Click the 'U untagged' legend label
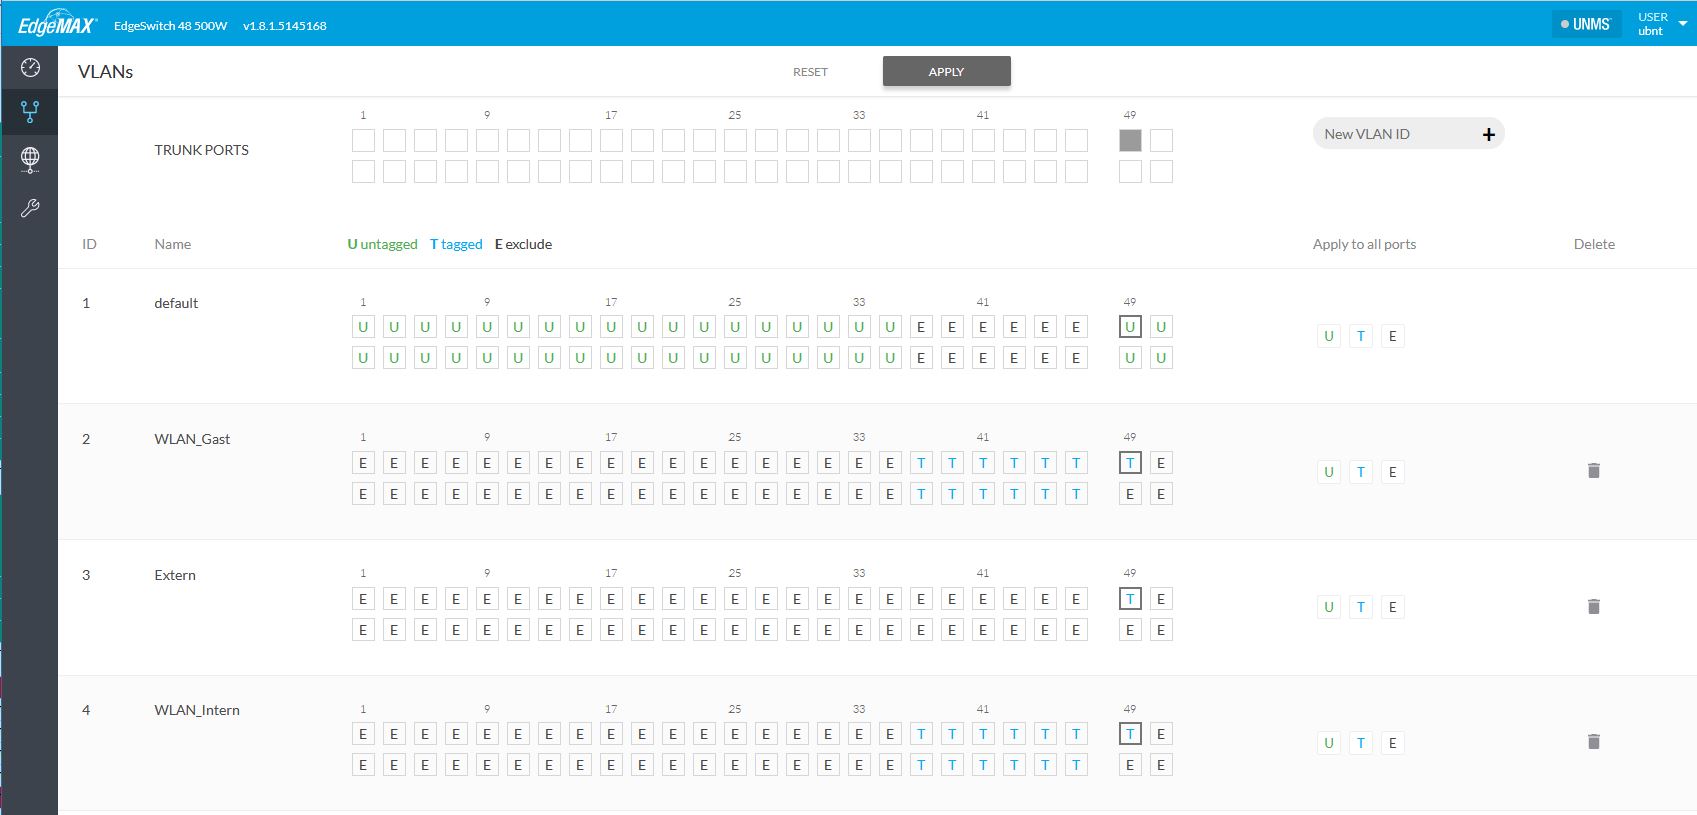The width and height of the screenshot is (1697, 815). tap(382, 244)
